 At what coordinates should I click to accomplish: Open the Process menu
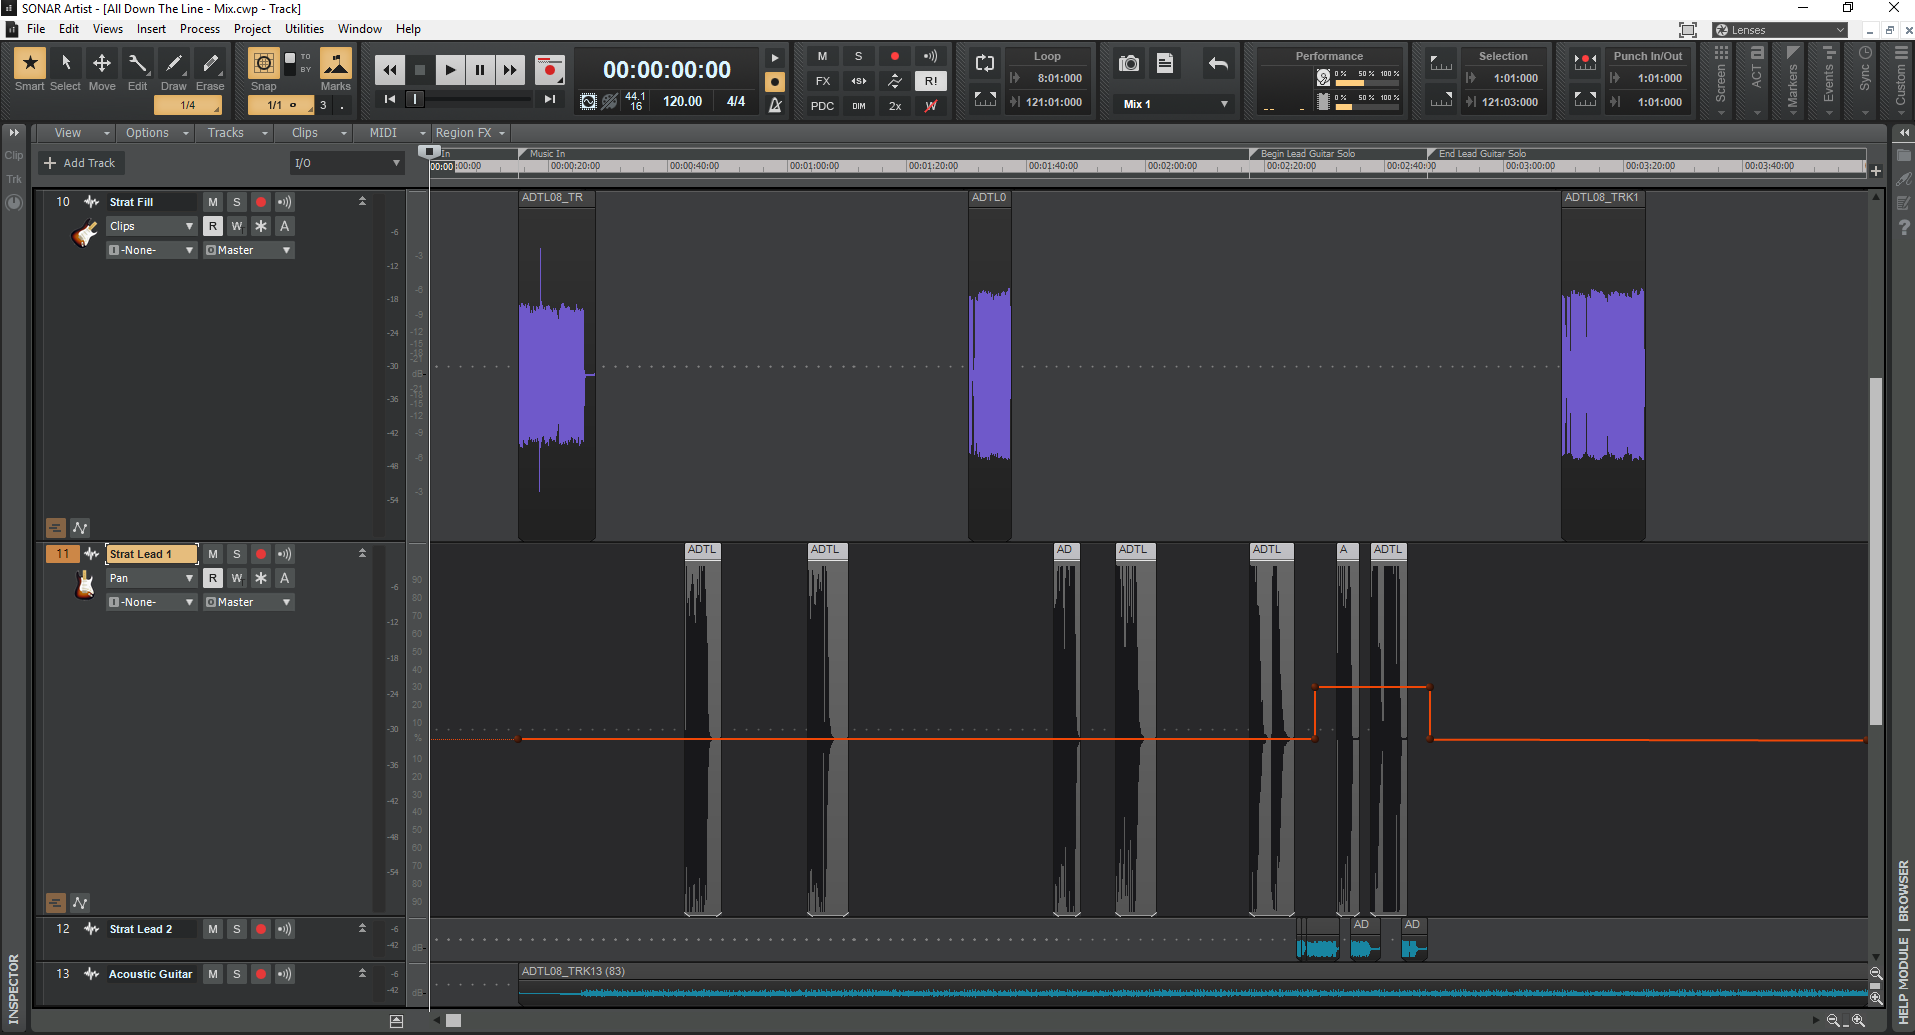point(199,29)
